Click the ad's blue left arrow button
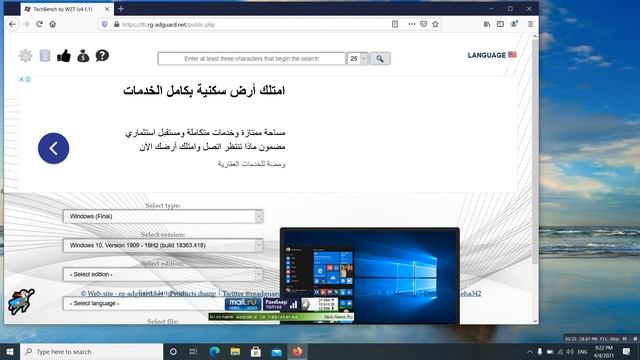The width and height of the screenshot is (640, 360). pyautogui.click(x=53, y=148)
